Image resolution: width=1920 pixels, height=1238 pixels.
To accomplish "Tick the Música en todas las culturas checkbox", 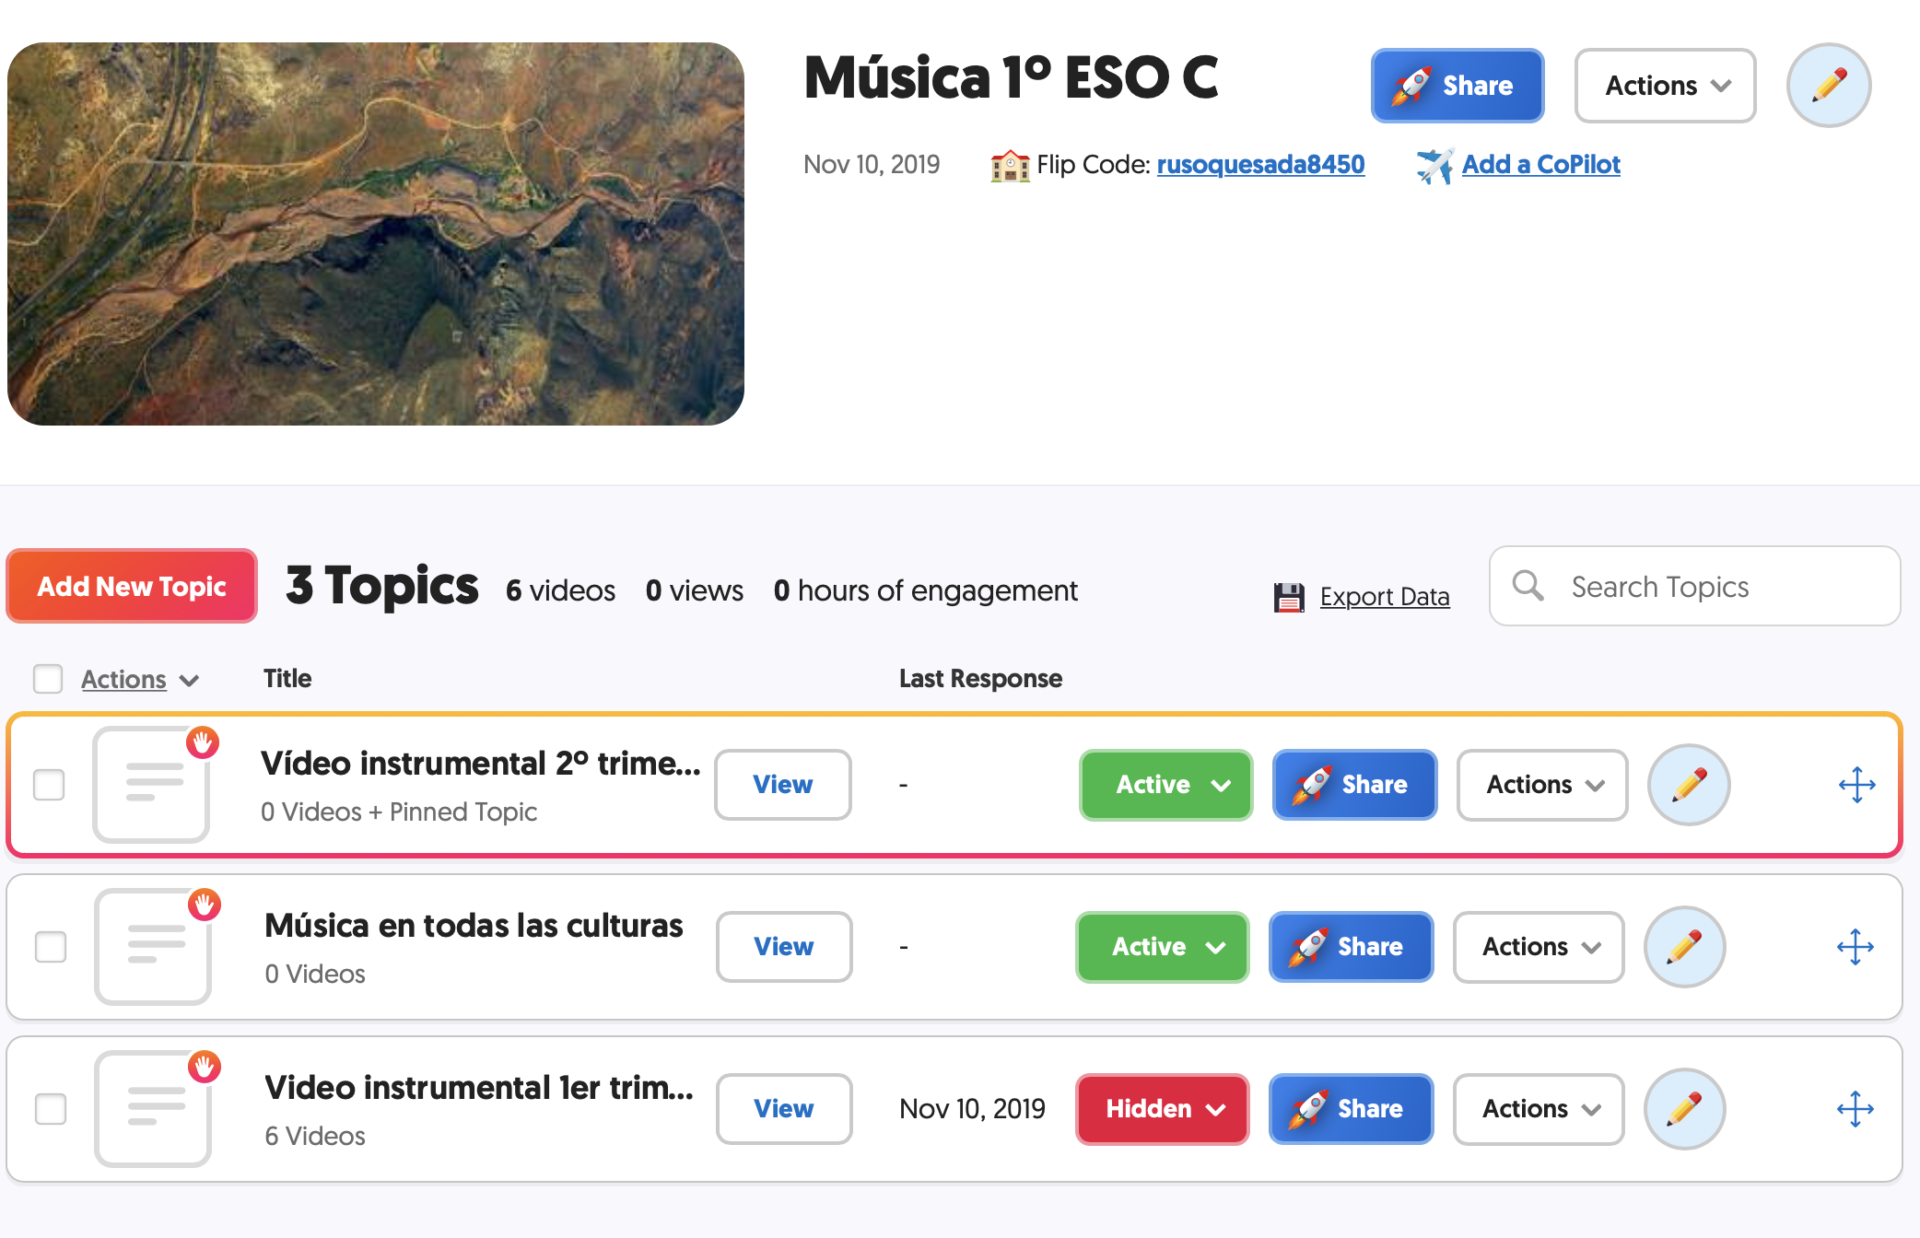I will [x=50, y=946].
